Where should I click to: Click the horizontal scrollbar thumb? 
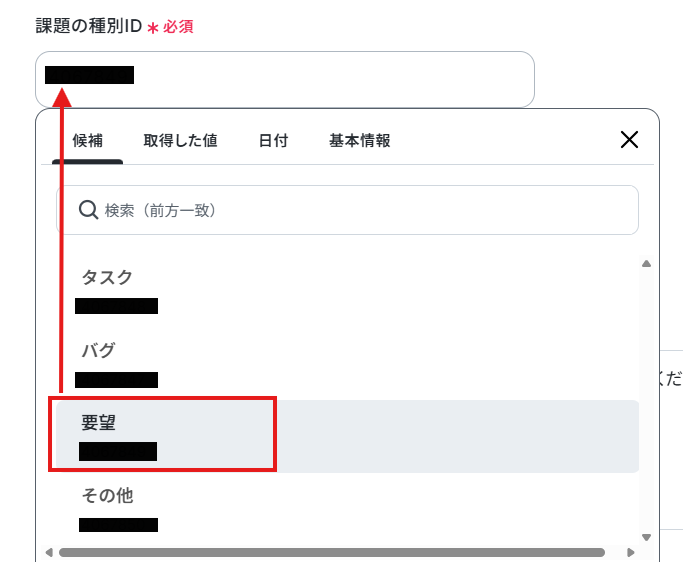(x=330, y=552)
